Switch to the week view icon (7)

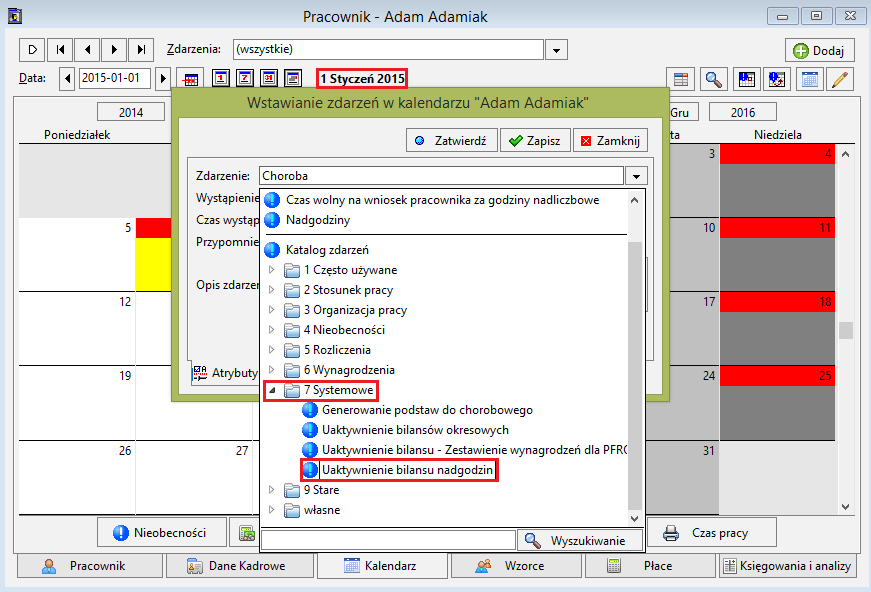(245, 78)
